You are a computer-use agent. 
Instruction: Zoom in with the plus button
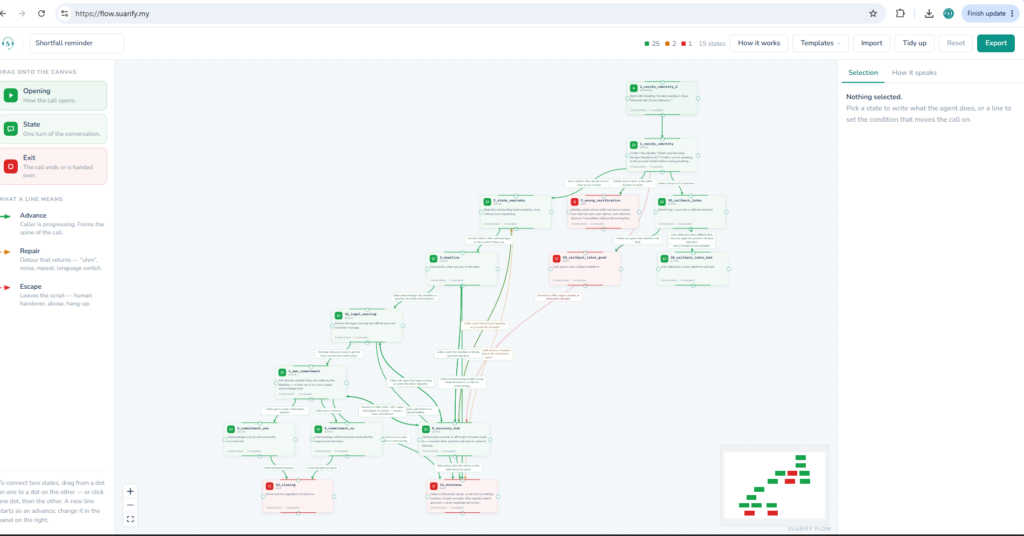pos(130,491)
